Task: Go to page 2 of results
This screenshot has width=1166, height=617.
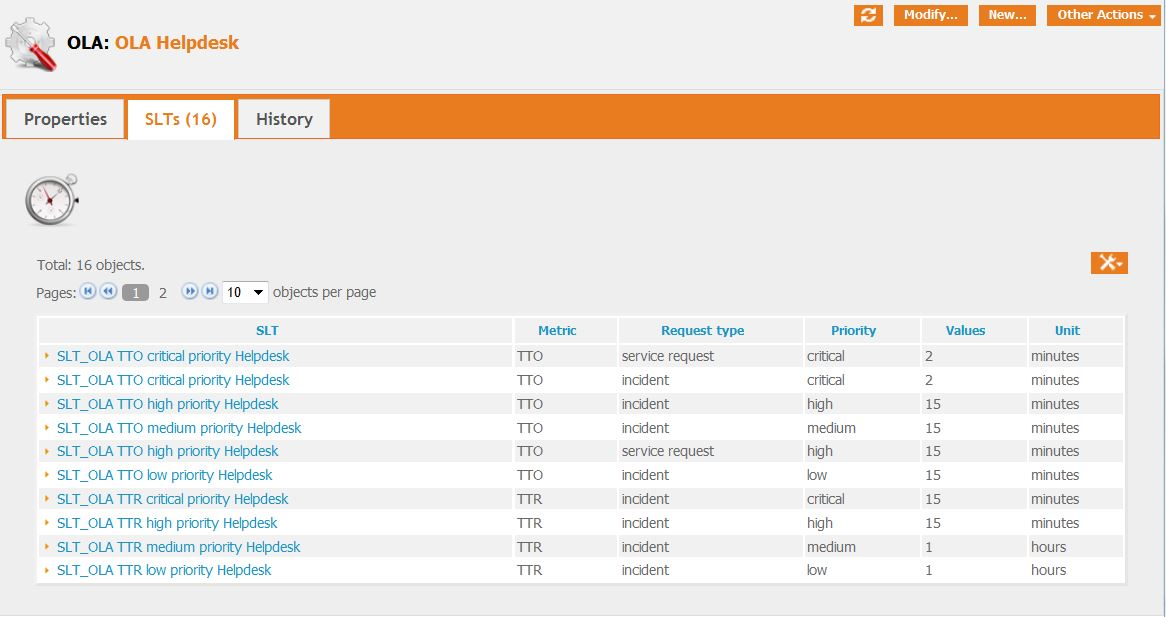Action: [x=163, y=293]
